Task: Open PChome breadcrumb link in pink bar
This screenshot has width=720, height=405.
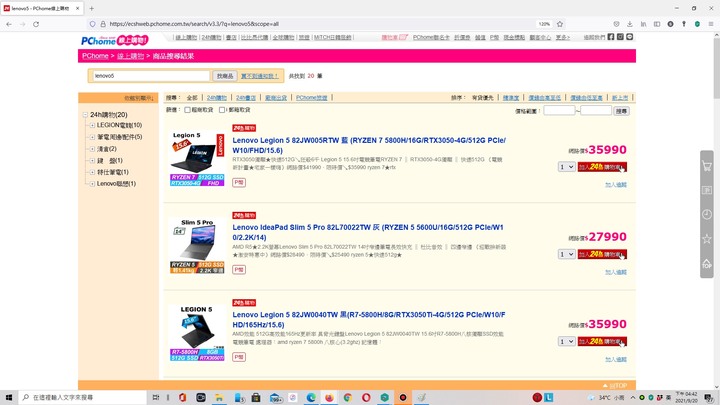Action: 95,56
